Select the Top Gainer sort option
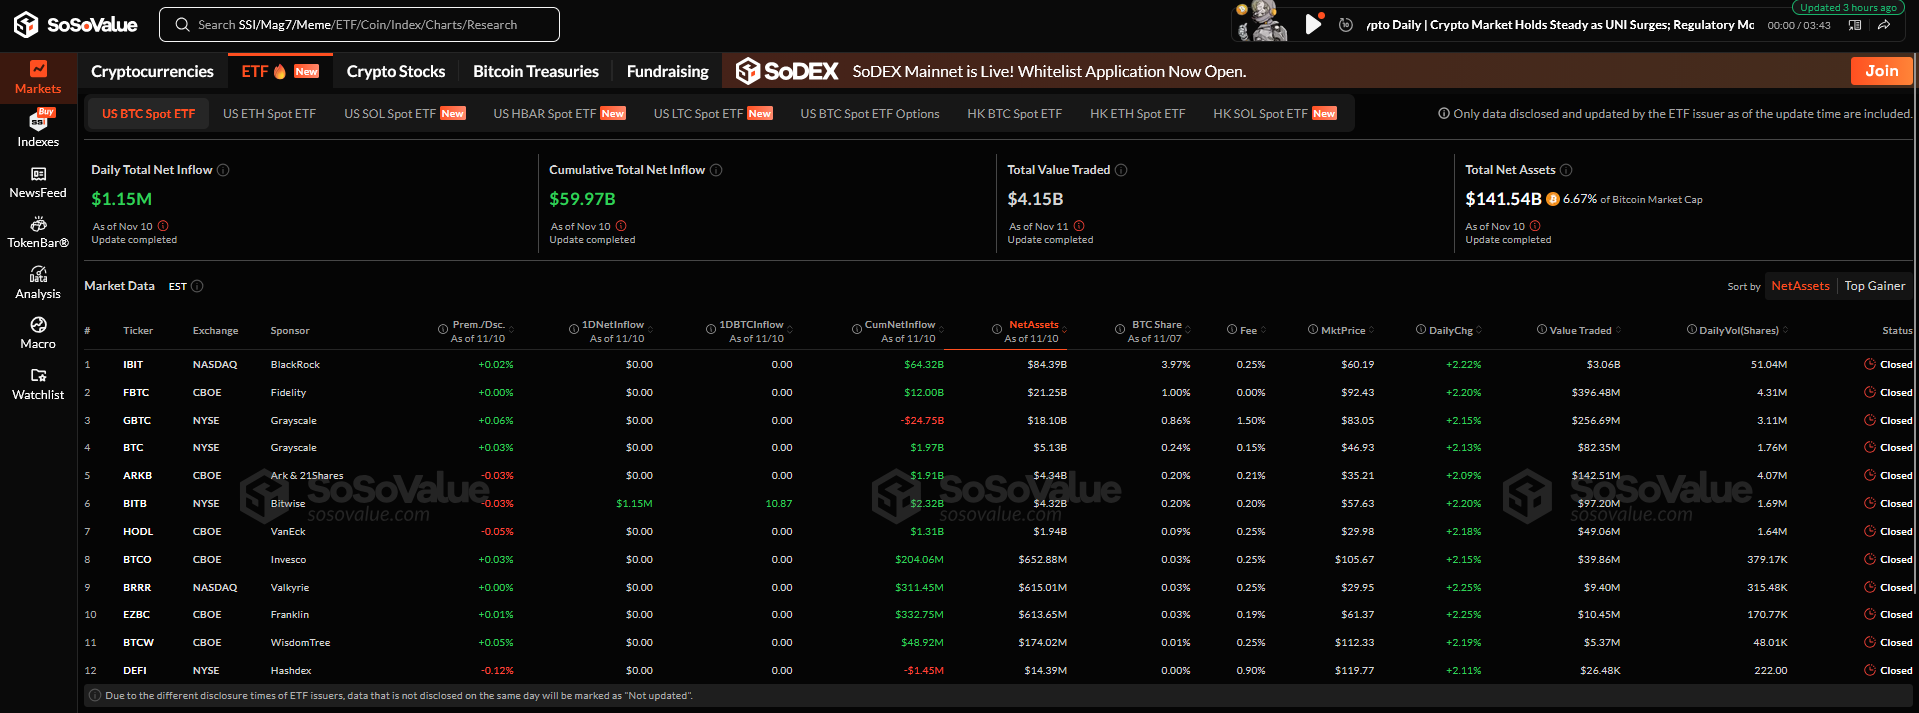The height and width of the screenshot is (713, 1919). coord(1874,286)
